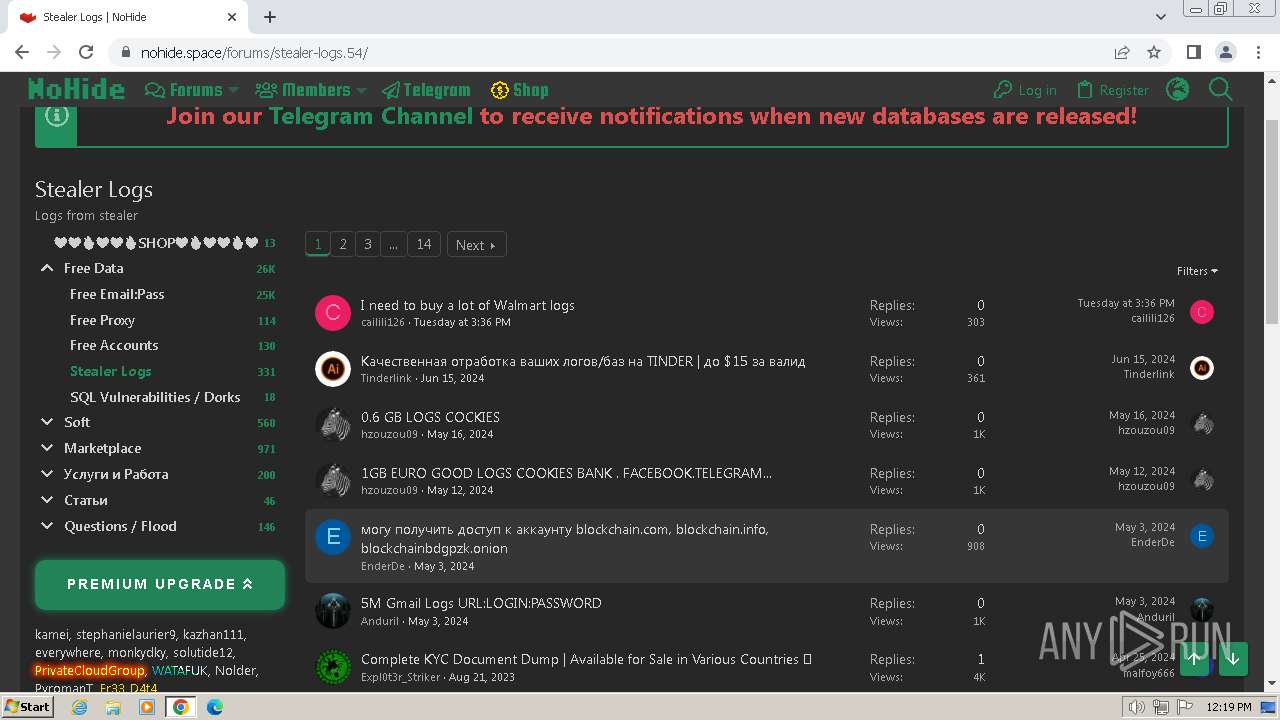This screenshot has width=1280, height=720.
Task: Click the PREMIUM UPGRADE button
Action: [160, 584]
